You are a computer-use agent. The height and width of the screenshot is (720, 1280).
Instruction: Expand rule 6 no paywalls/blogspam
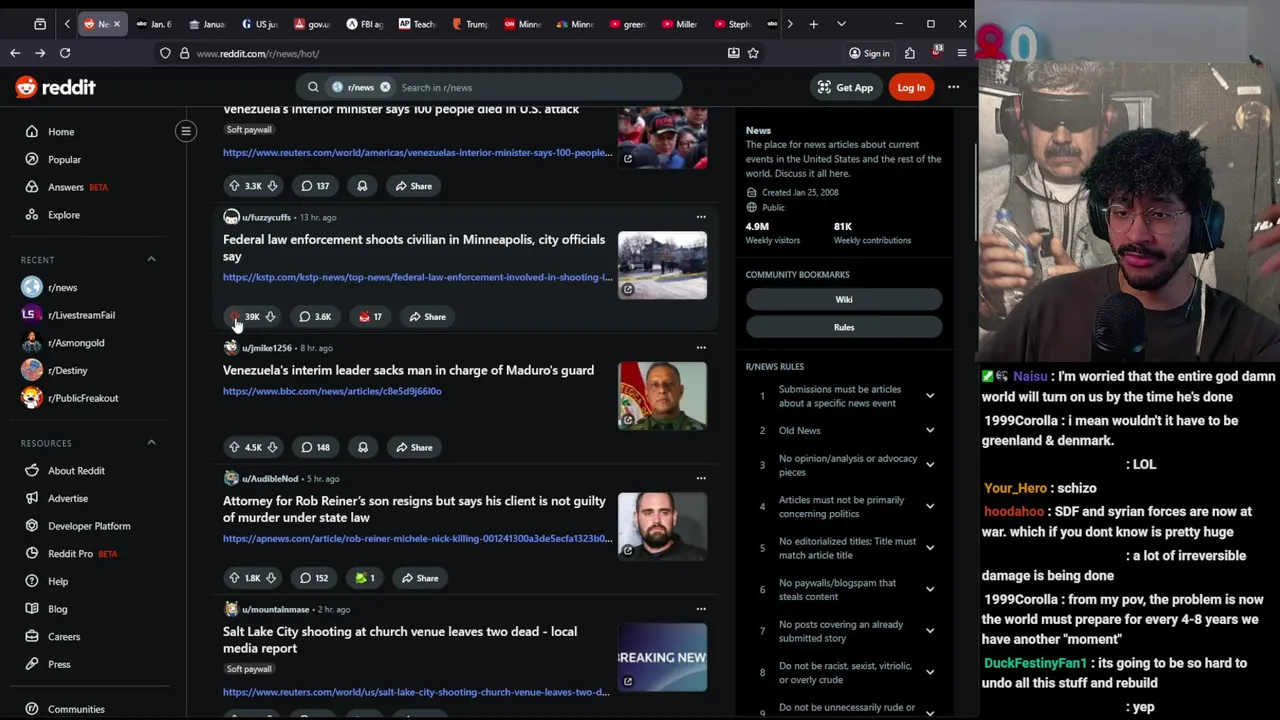click(x=929, y=590)
